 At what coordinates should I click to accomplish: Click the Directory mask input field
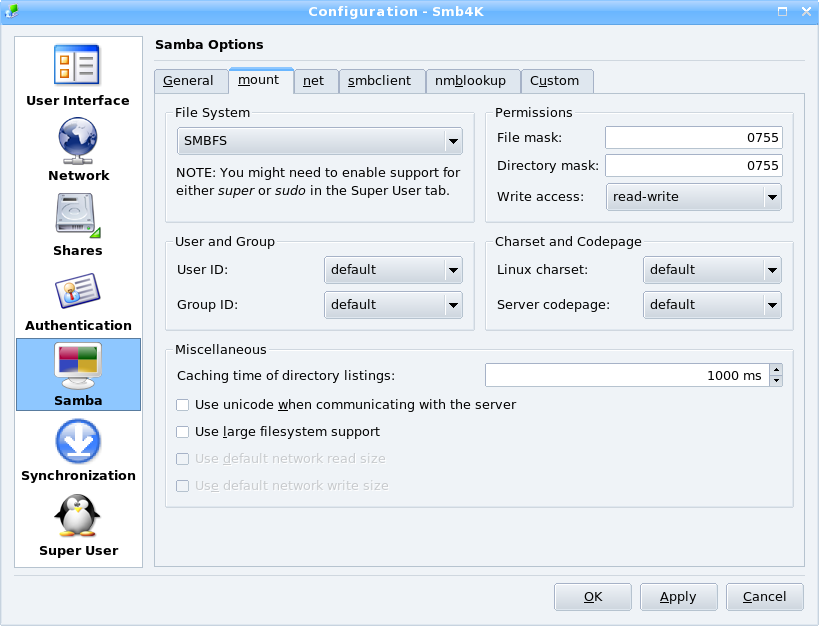pyautogui.click(x=694, y=166)
